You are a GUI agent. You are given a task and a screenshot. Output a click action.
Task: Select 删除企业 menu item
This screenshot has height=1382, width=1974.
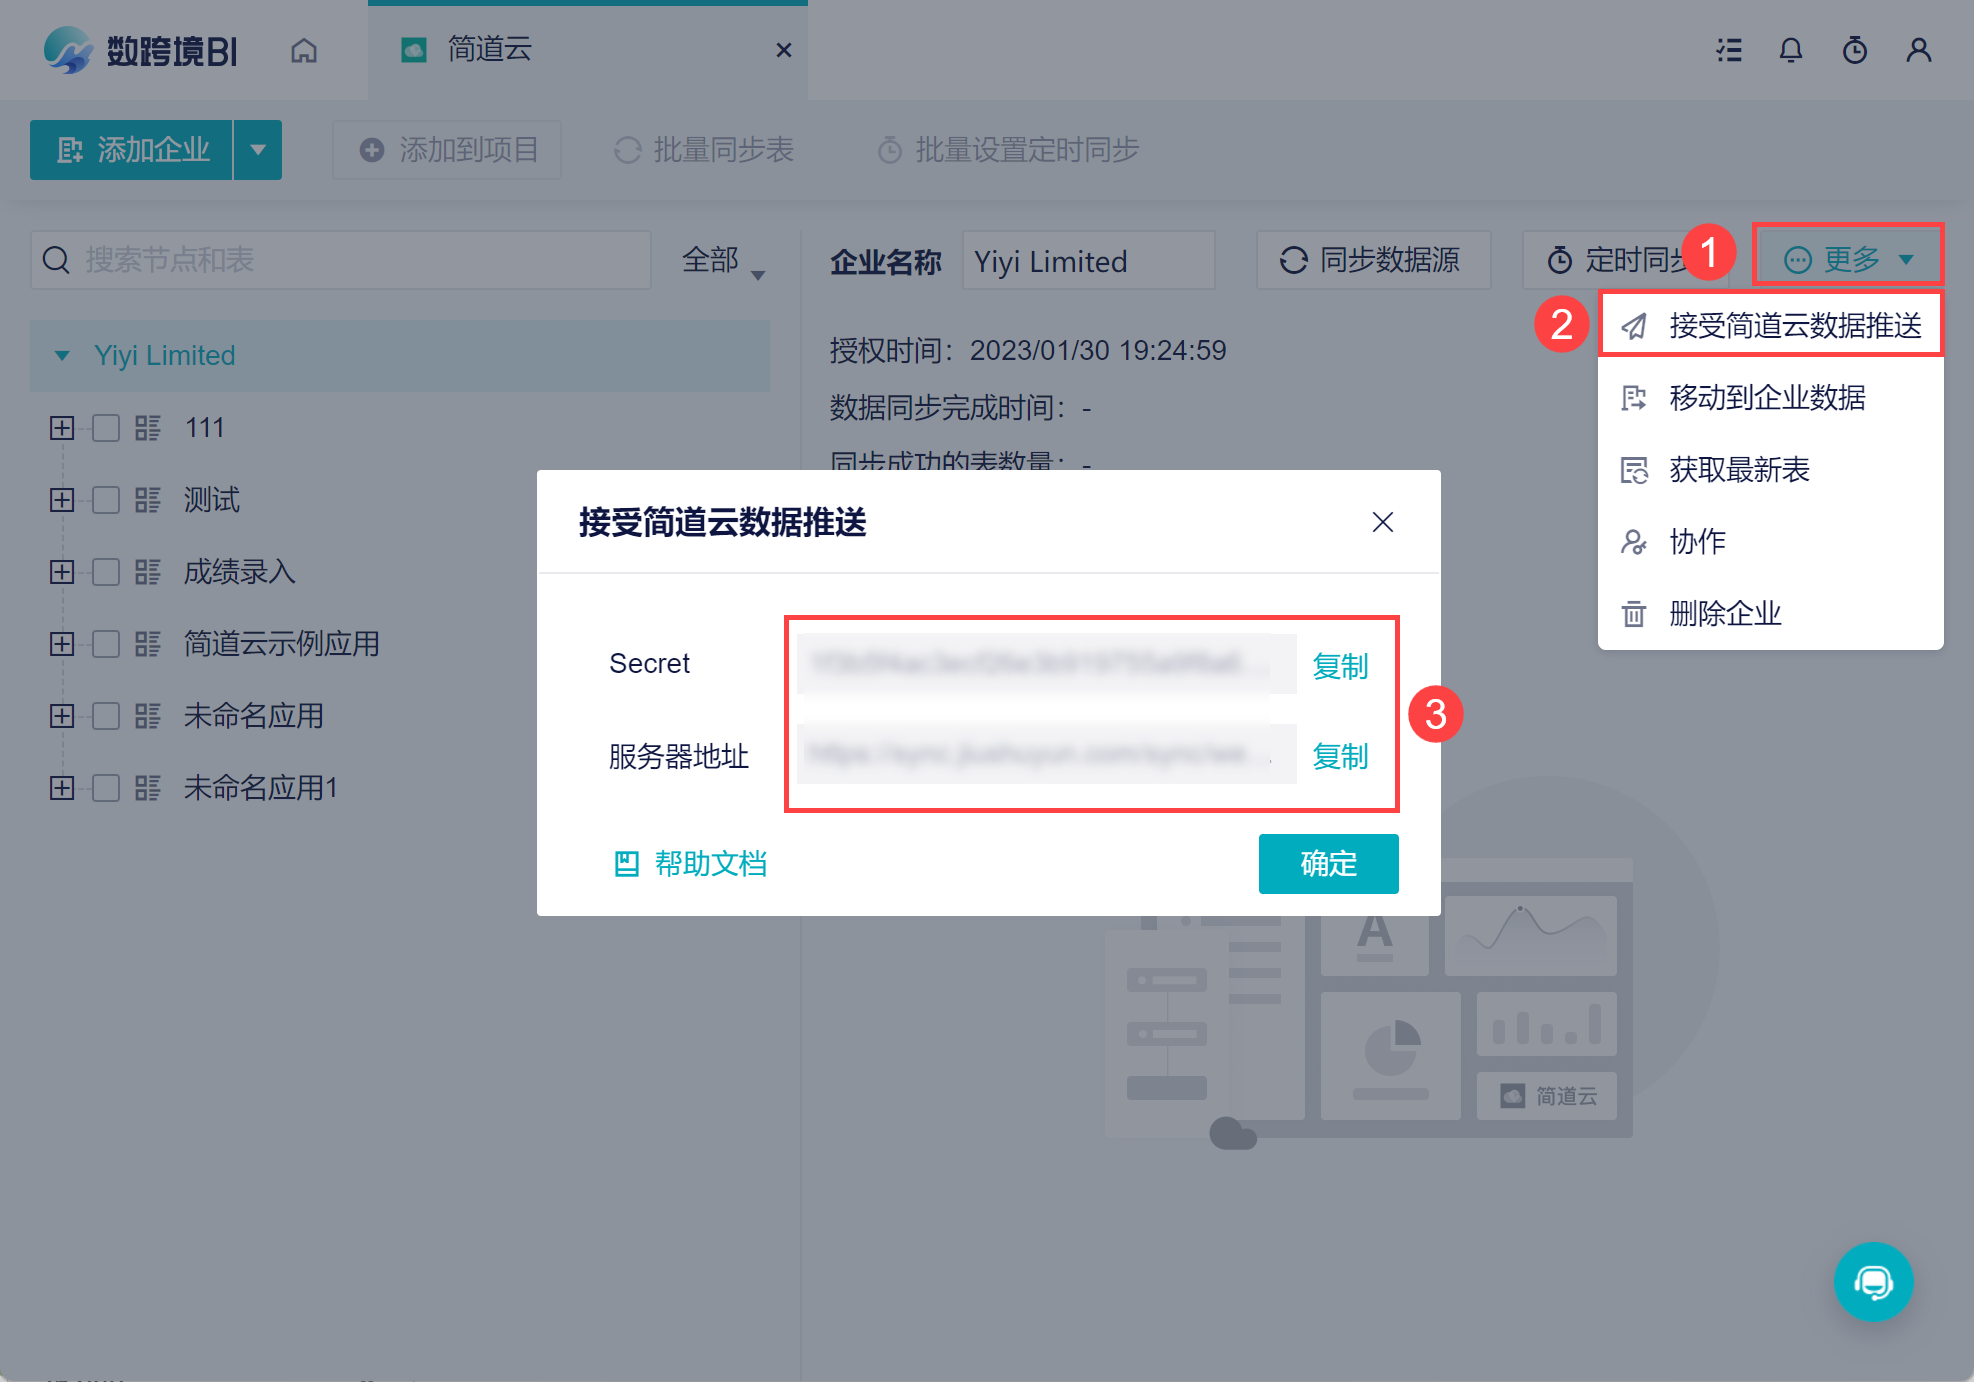1771,614
